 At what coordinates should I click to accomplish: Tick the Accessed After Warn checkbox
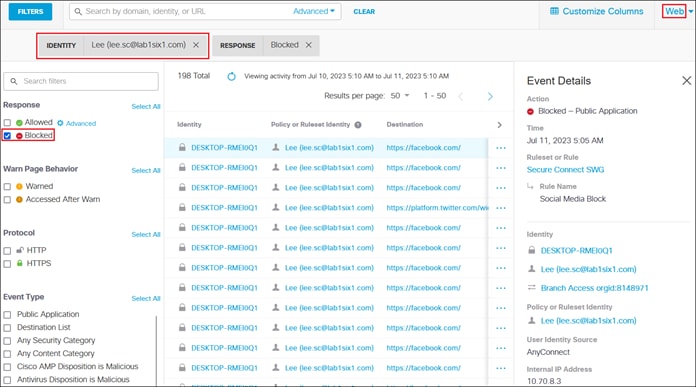7,200
